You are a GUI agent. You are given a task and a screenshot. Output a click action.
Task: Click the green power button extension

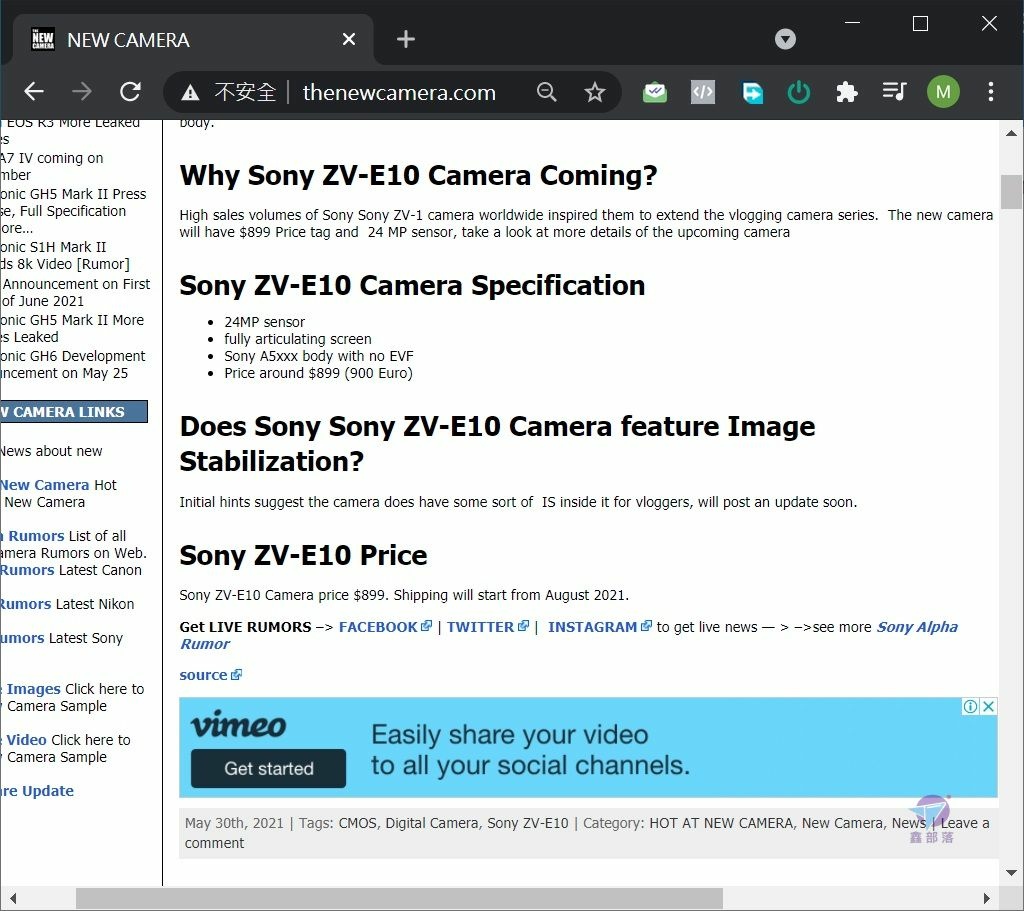(x=799, y=92)
